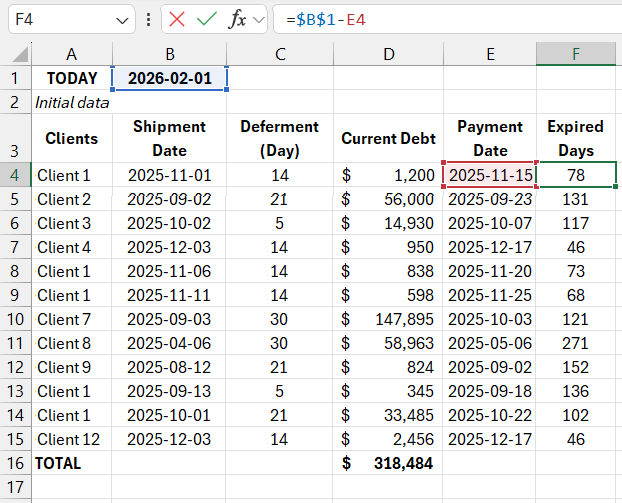Image resolution: width=622 pixels, height=503 pixels.
Task: Click the Current Debt header cell
Action: [388, 138]
